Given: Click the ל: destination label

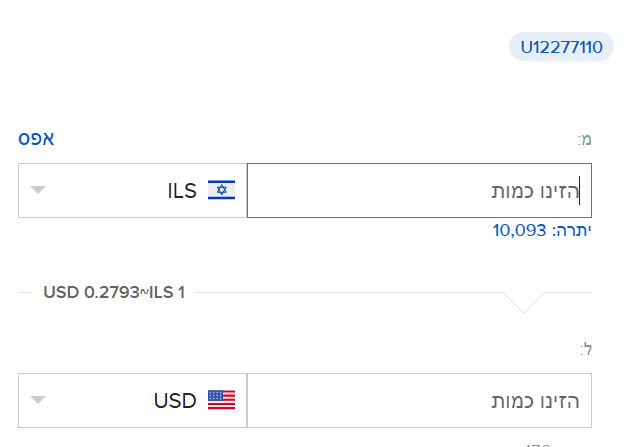Looking at the screenshot, I should pyautogui.click(x=586, y=349).
